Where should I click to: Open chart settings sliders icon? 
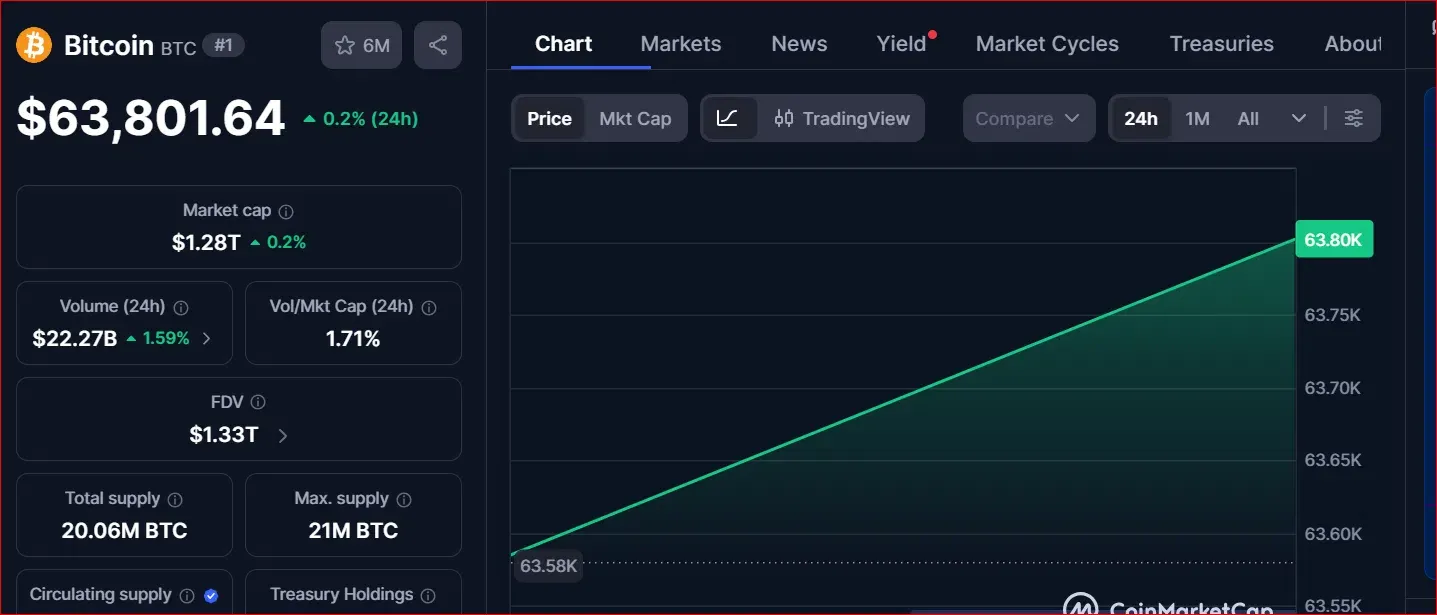(x=1353, y=118)
